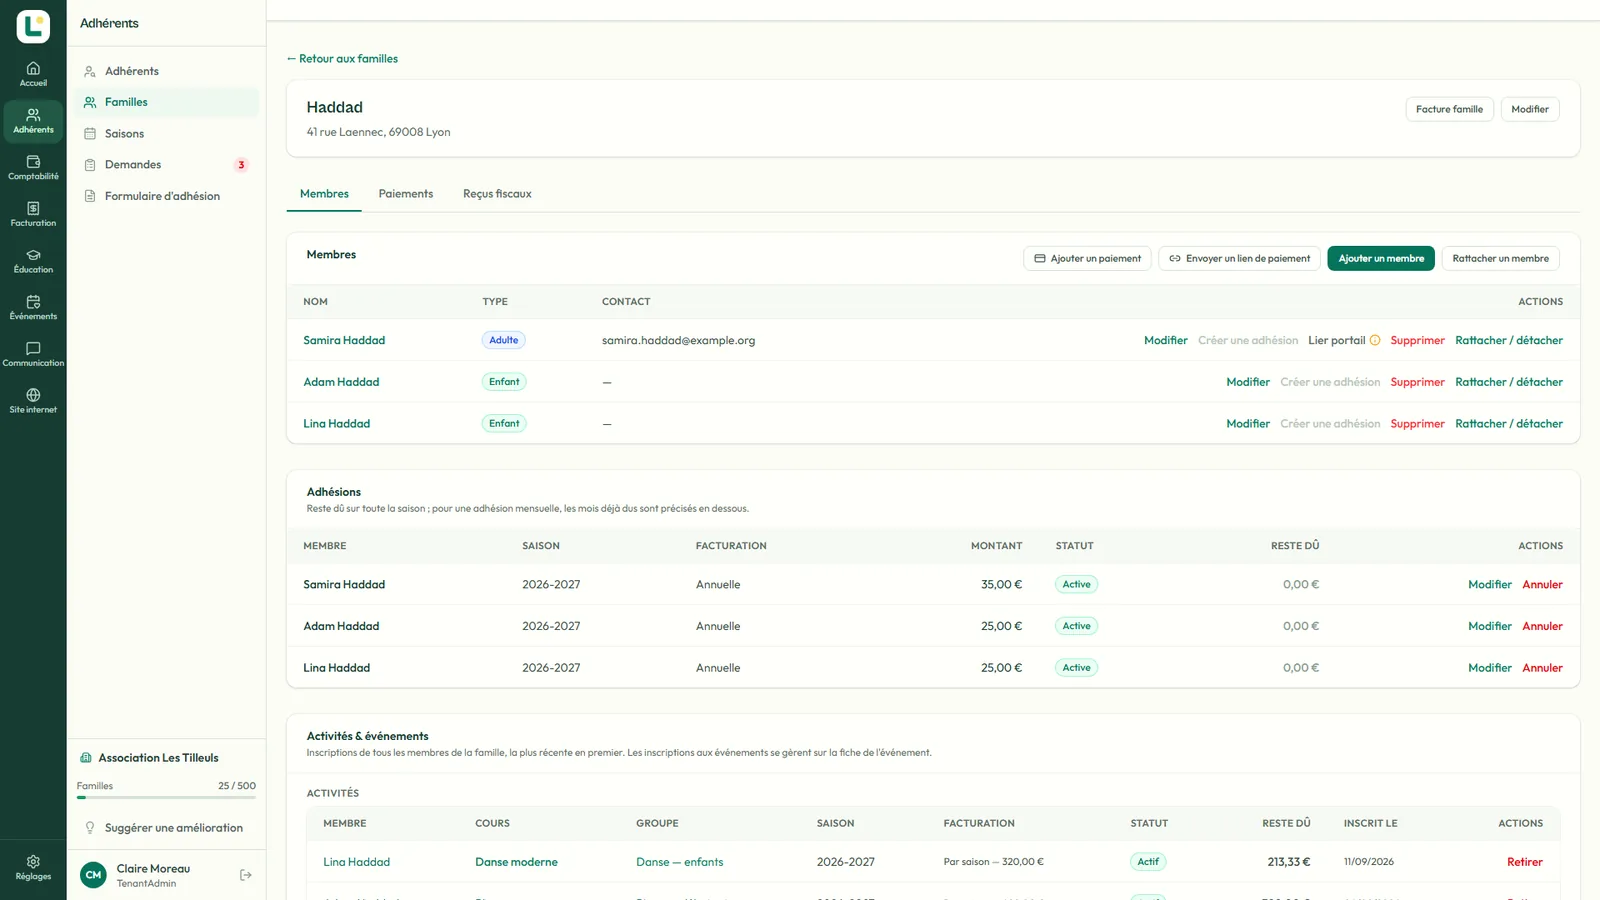1600x900 pixels.
Task: Click Rattacher / détacher for Lina Haddad member
Action: (x=1509, y=424)
